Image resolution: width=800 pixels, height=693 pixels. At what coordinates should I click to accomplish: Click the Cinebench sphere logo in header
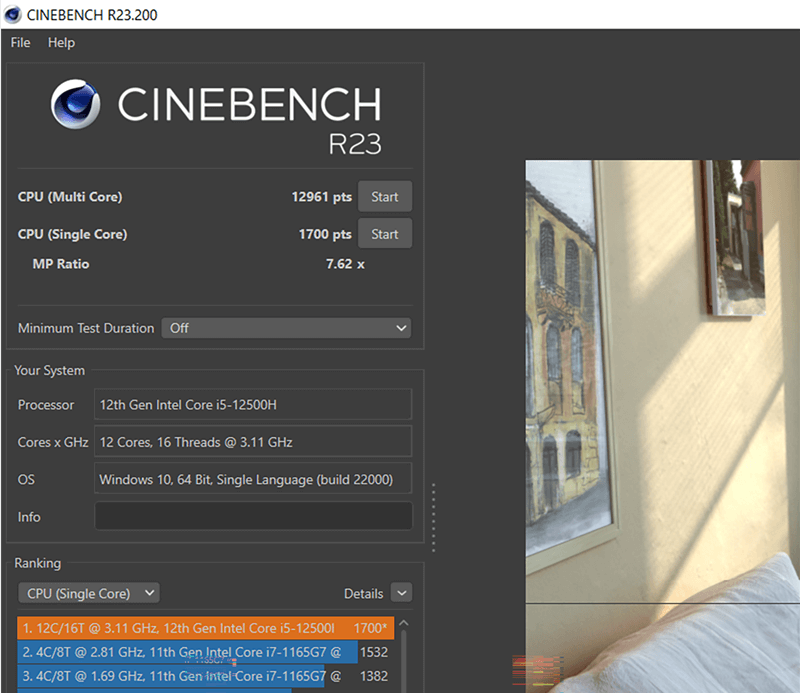[x=76, y=104]
